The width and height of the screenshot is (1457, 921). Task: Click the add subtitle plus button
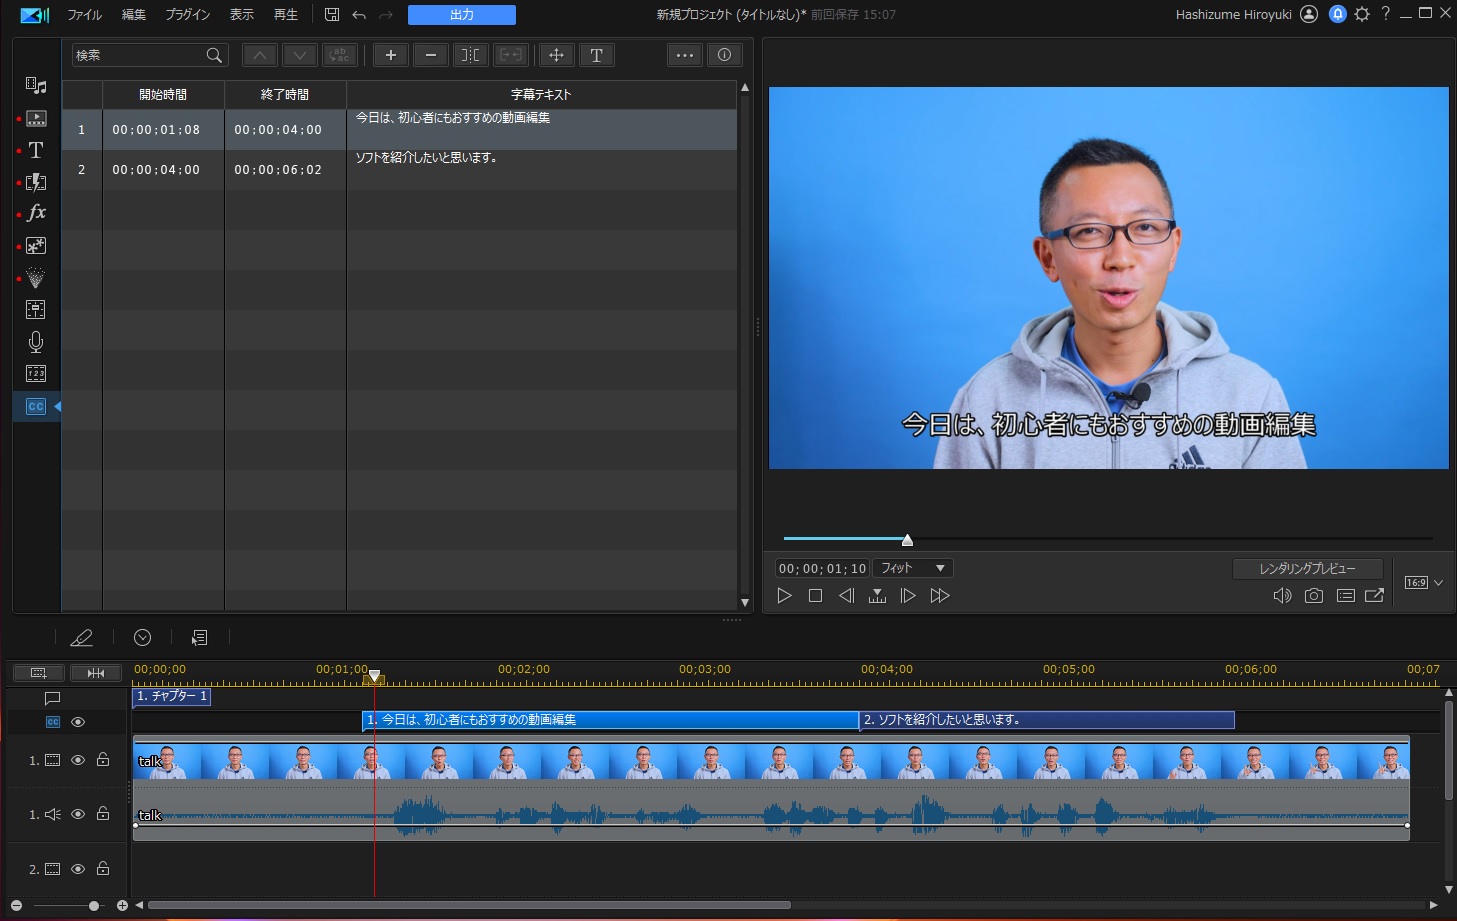pos(391,55)
